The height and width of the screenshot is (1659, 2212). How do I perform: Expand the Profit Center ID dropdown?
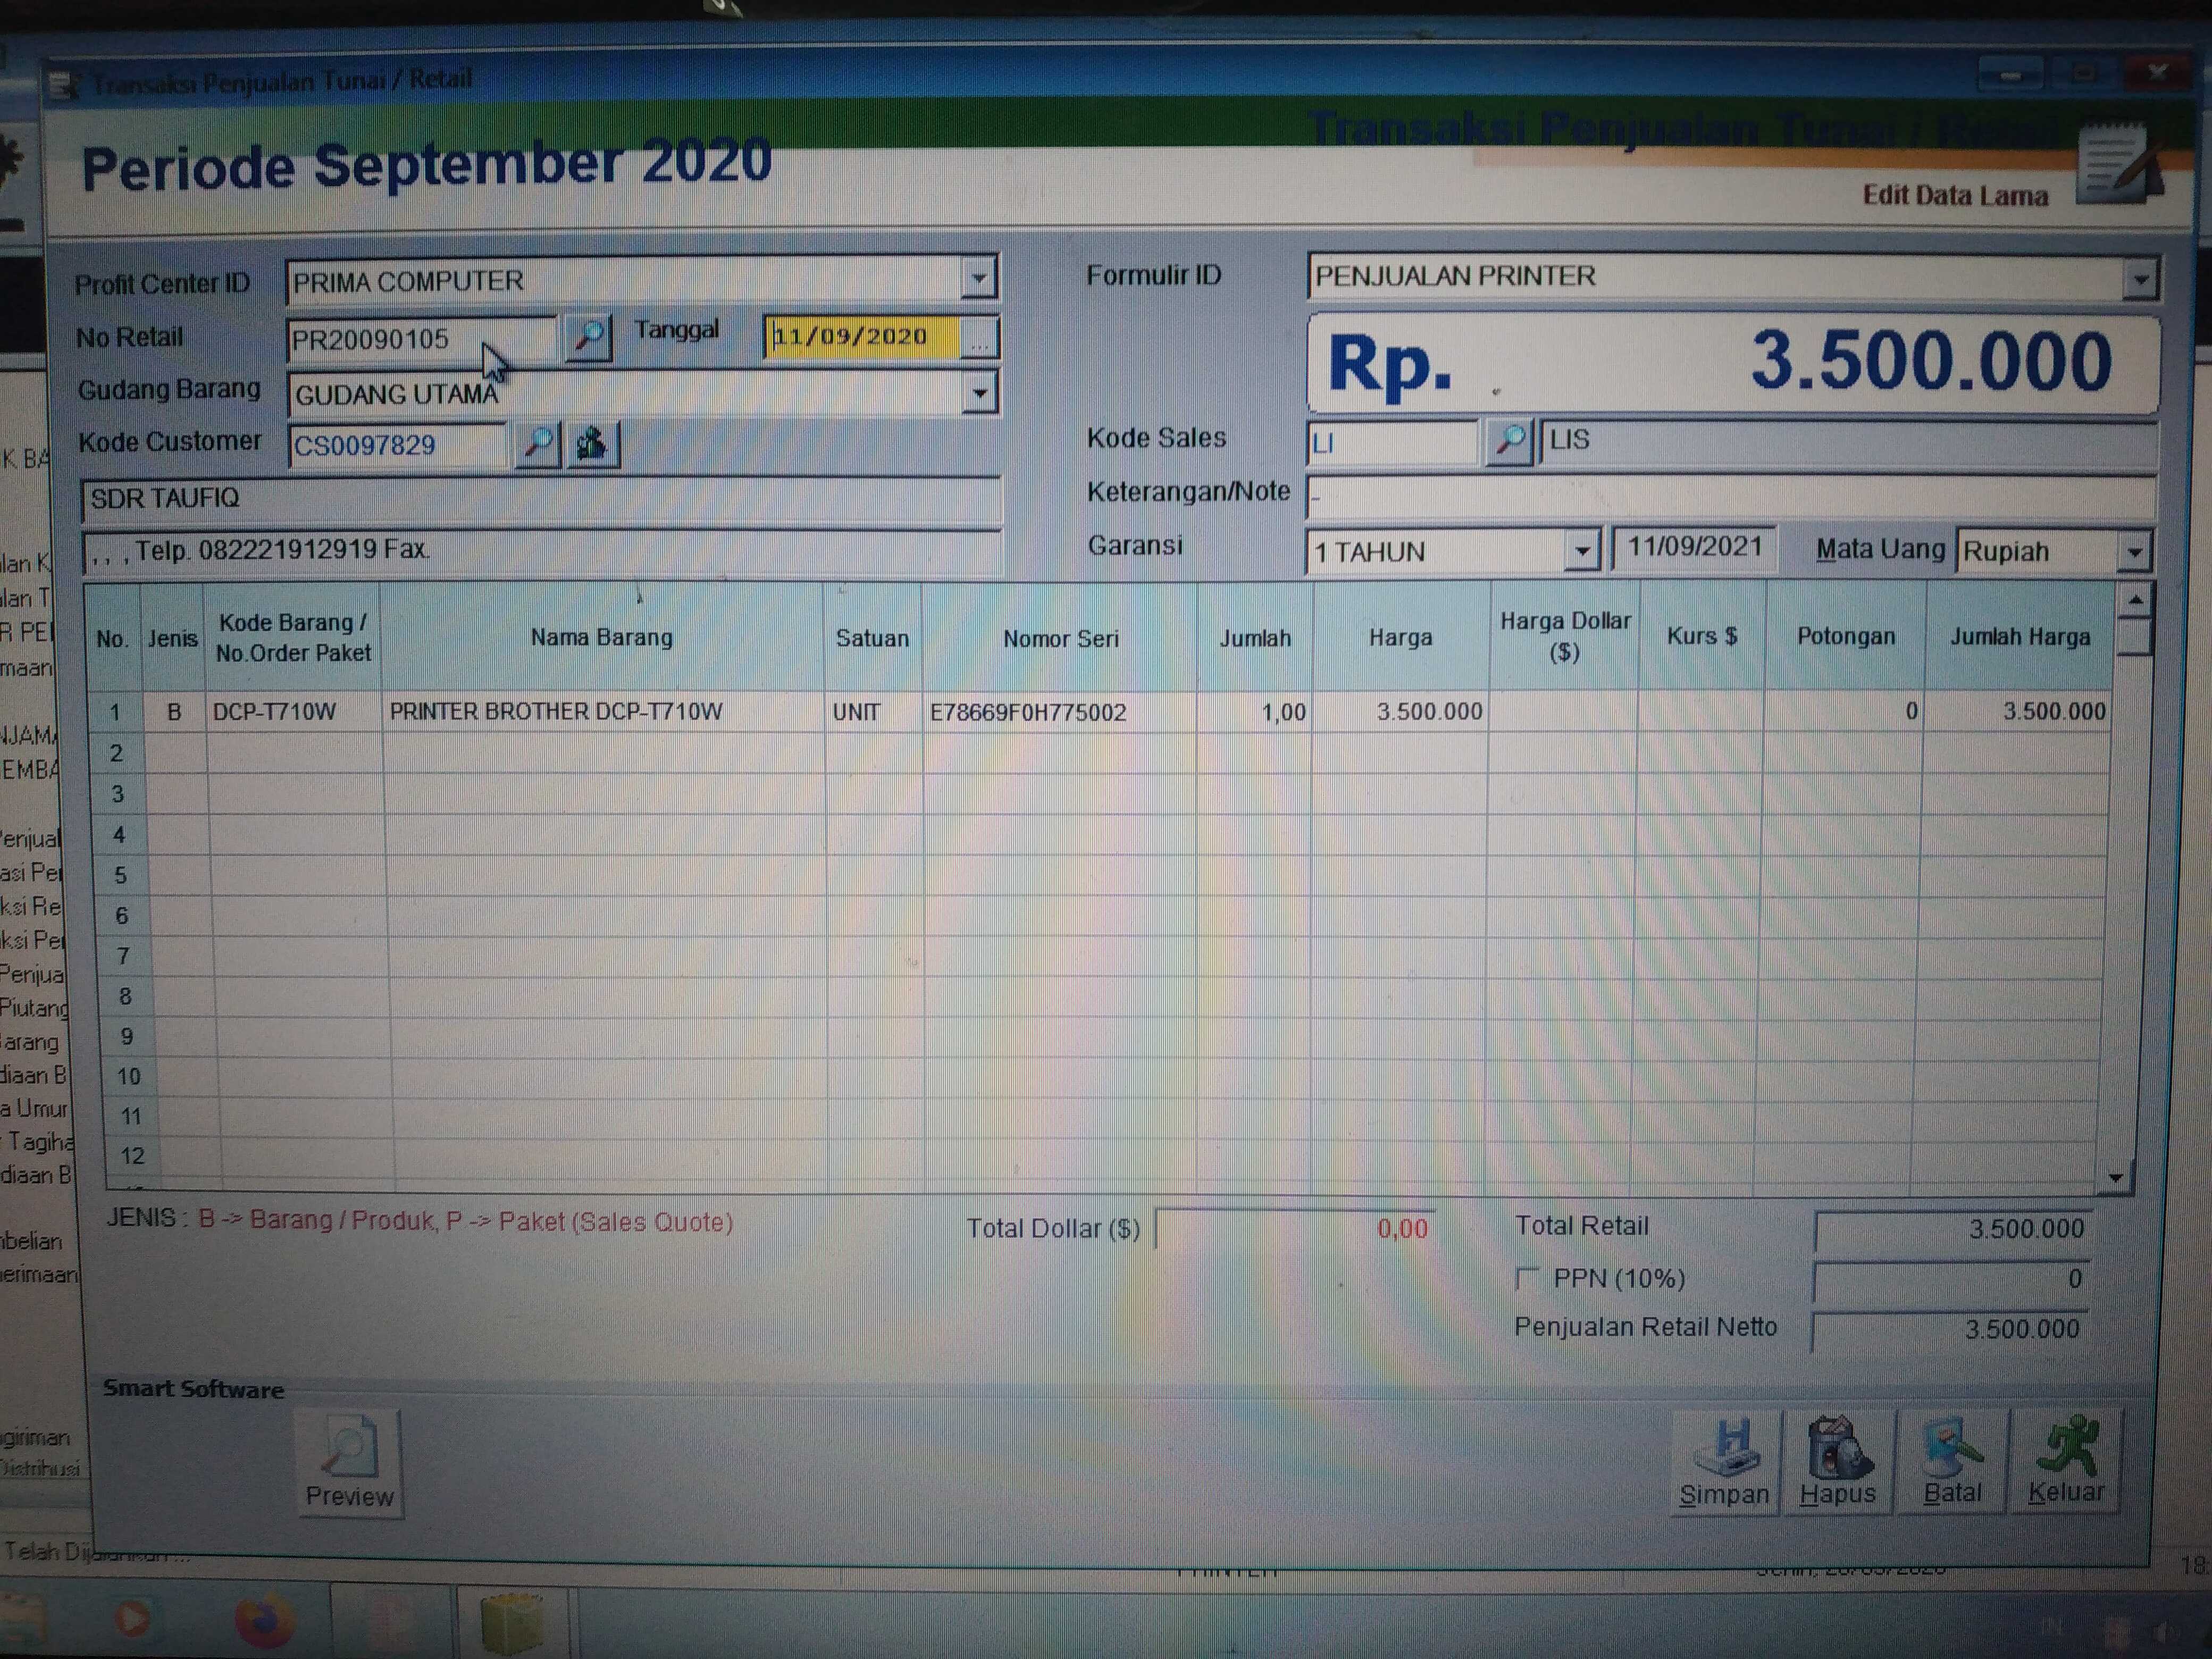click(x=979, y=279)
